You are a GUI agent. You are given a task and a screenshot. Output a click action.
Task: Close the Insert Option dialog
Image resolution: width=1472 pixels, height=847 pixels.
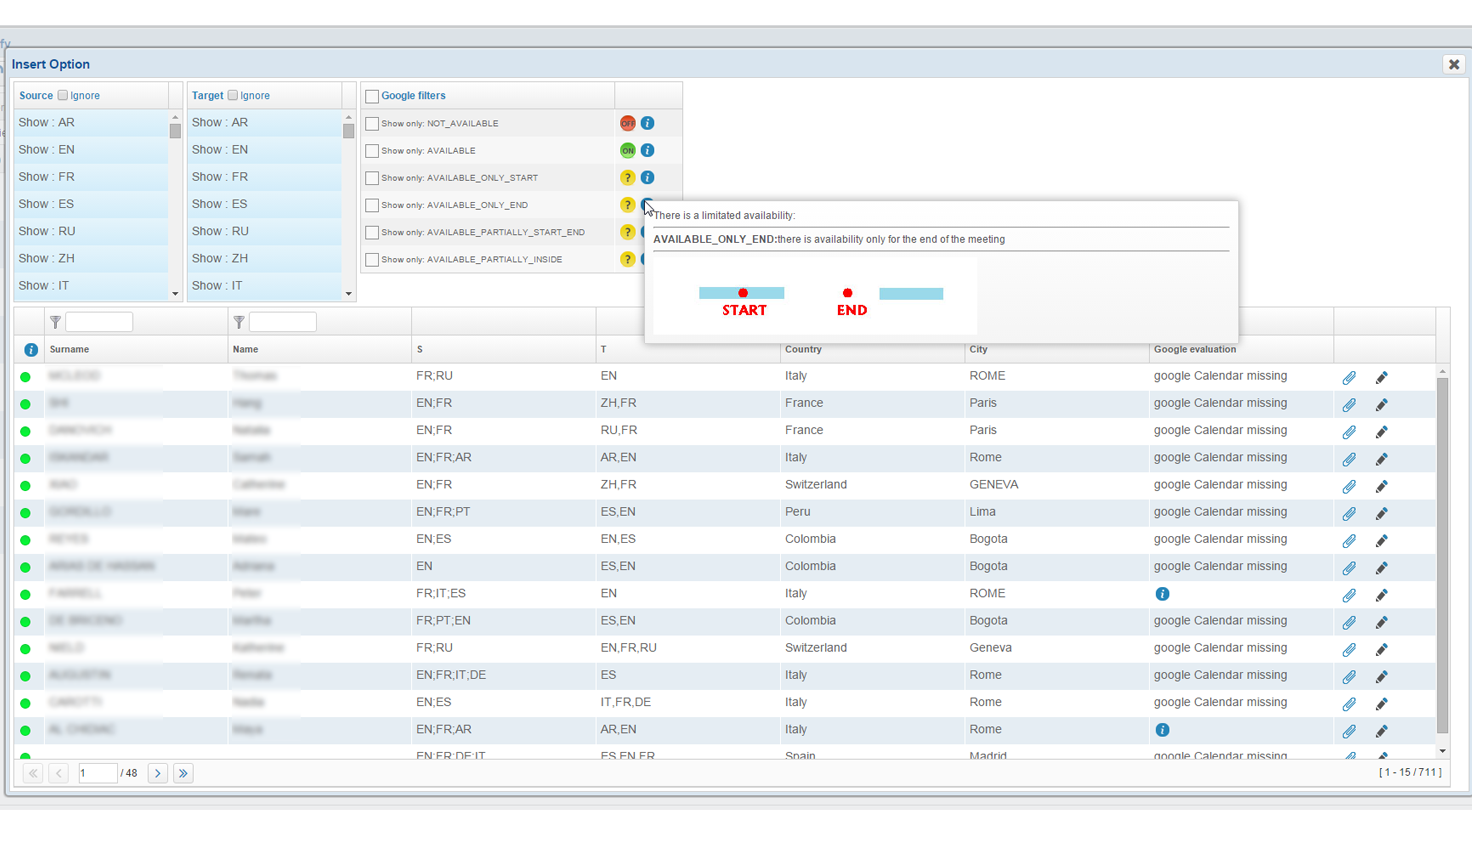pyautogui.click(x=1454, y=64)
